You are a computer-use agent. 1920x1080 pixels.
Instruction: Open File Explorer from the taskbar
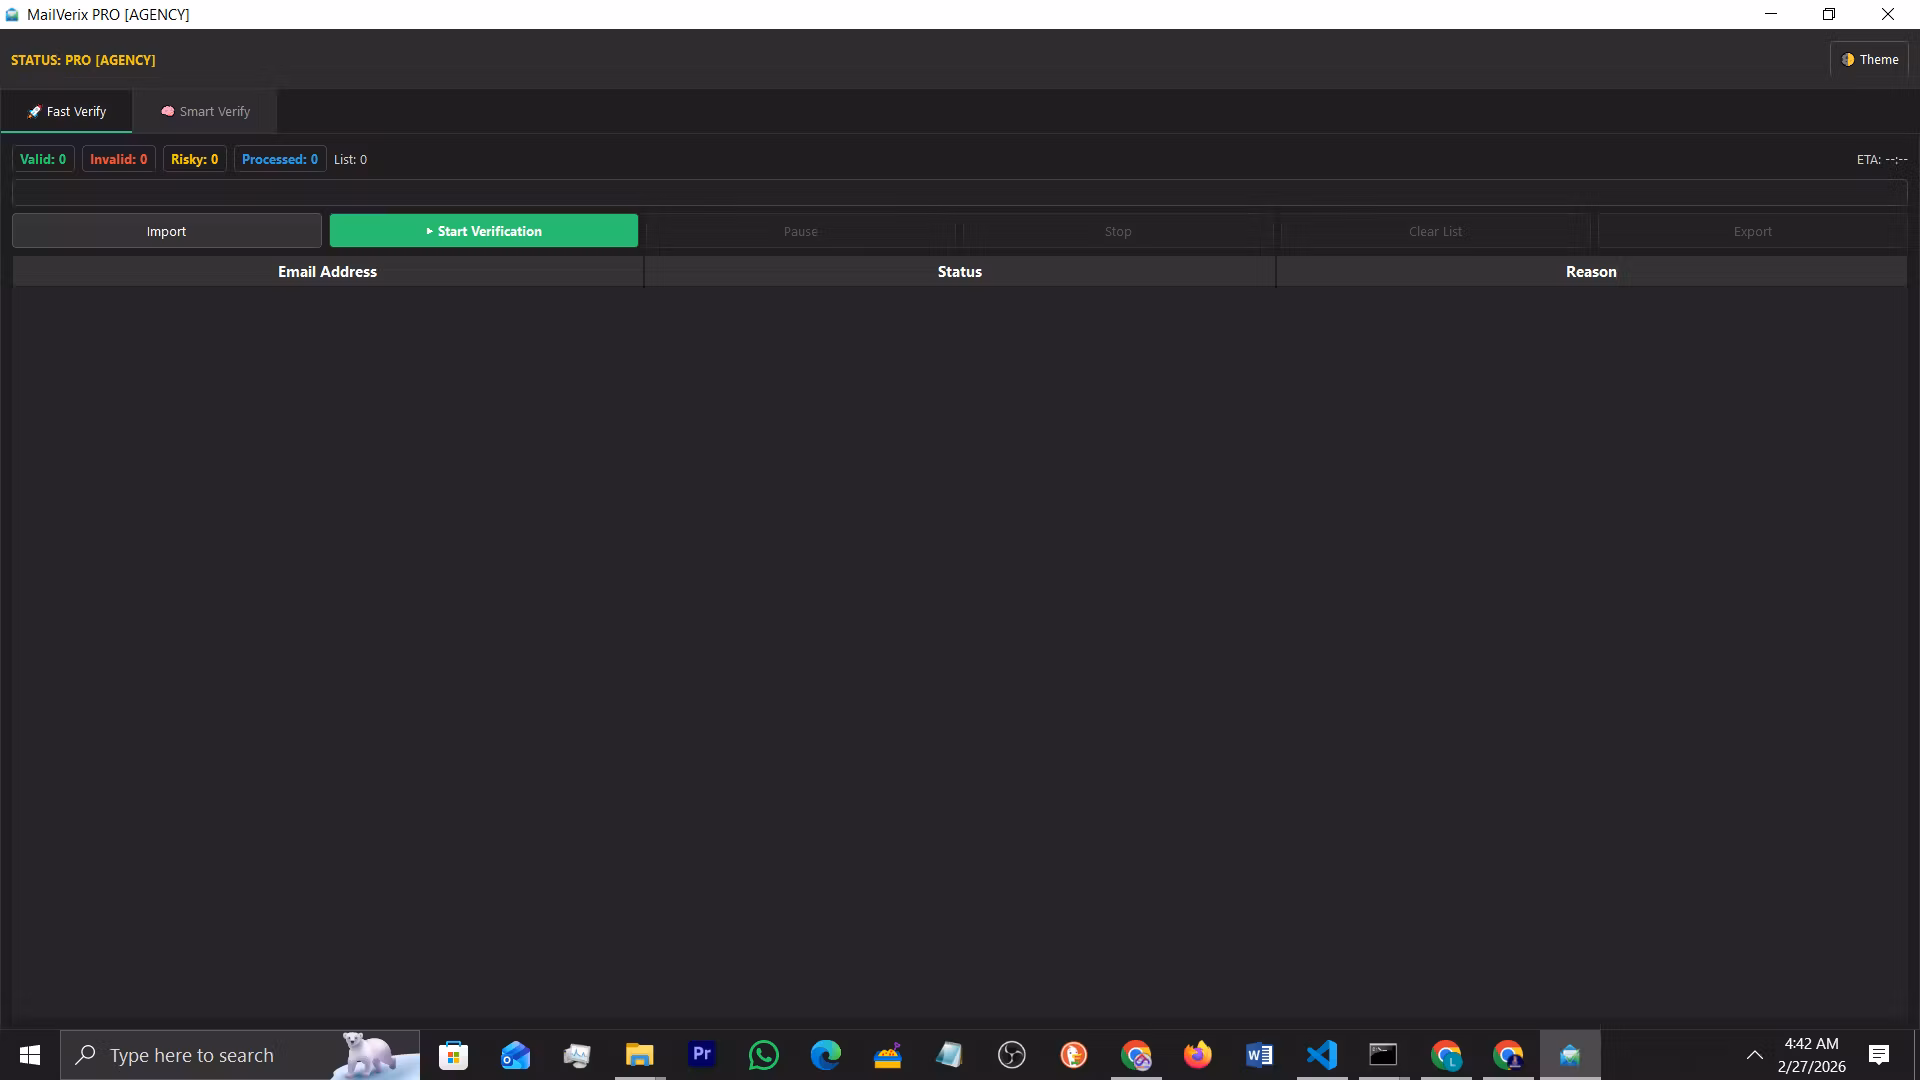click(639, 1055)
